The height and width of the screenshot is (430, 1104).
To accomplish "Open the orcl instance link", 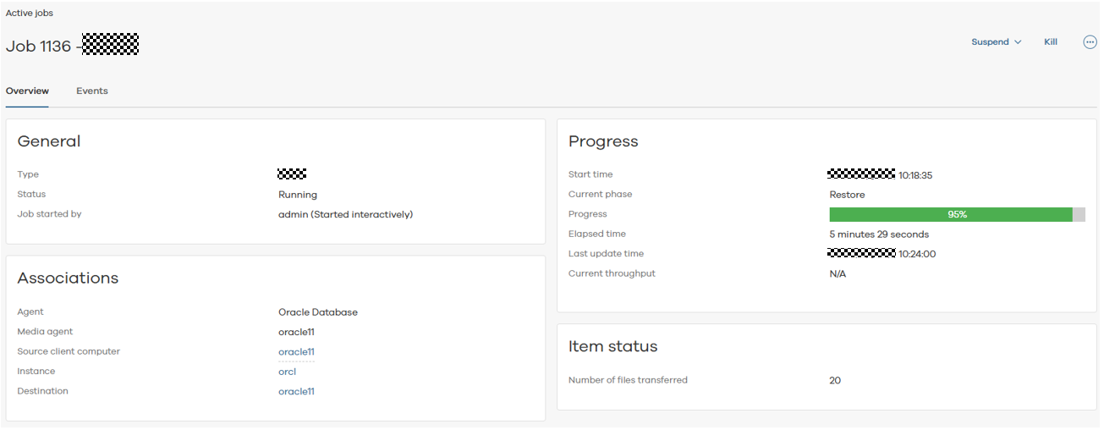I will tap(287, 372).
